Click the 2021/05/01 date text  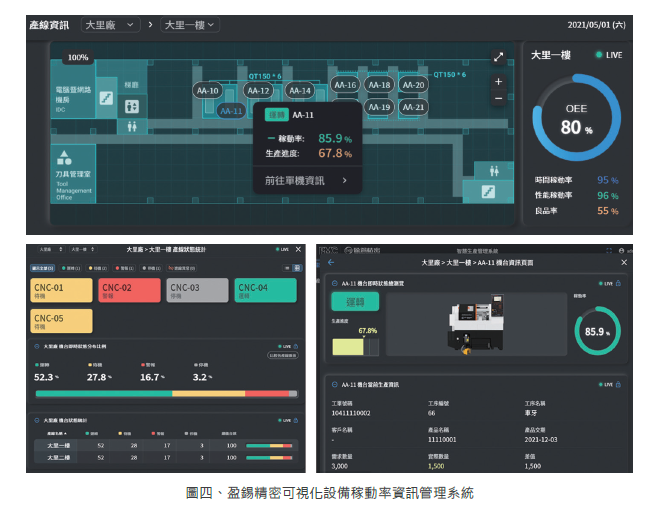tap(596, 25)
